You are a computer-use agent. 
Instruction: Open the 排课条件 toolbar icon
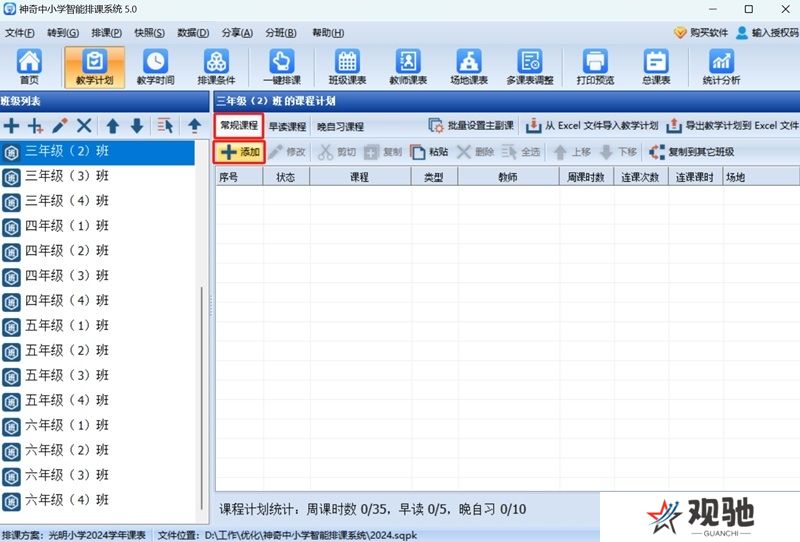click(216, 67)
